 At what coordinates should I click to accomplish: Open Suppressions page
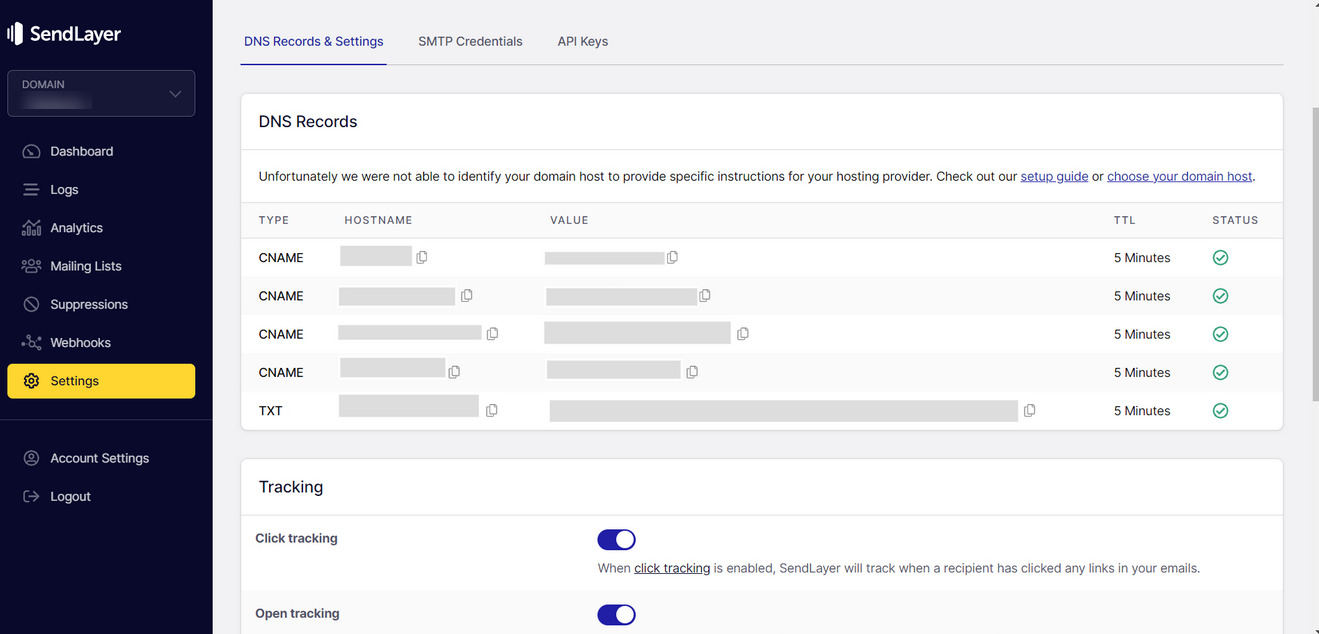pos(101,304)
